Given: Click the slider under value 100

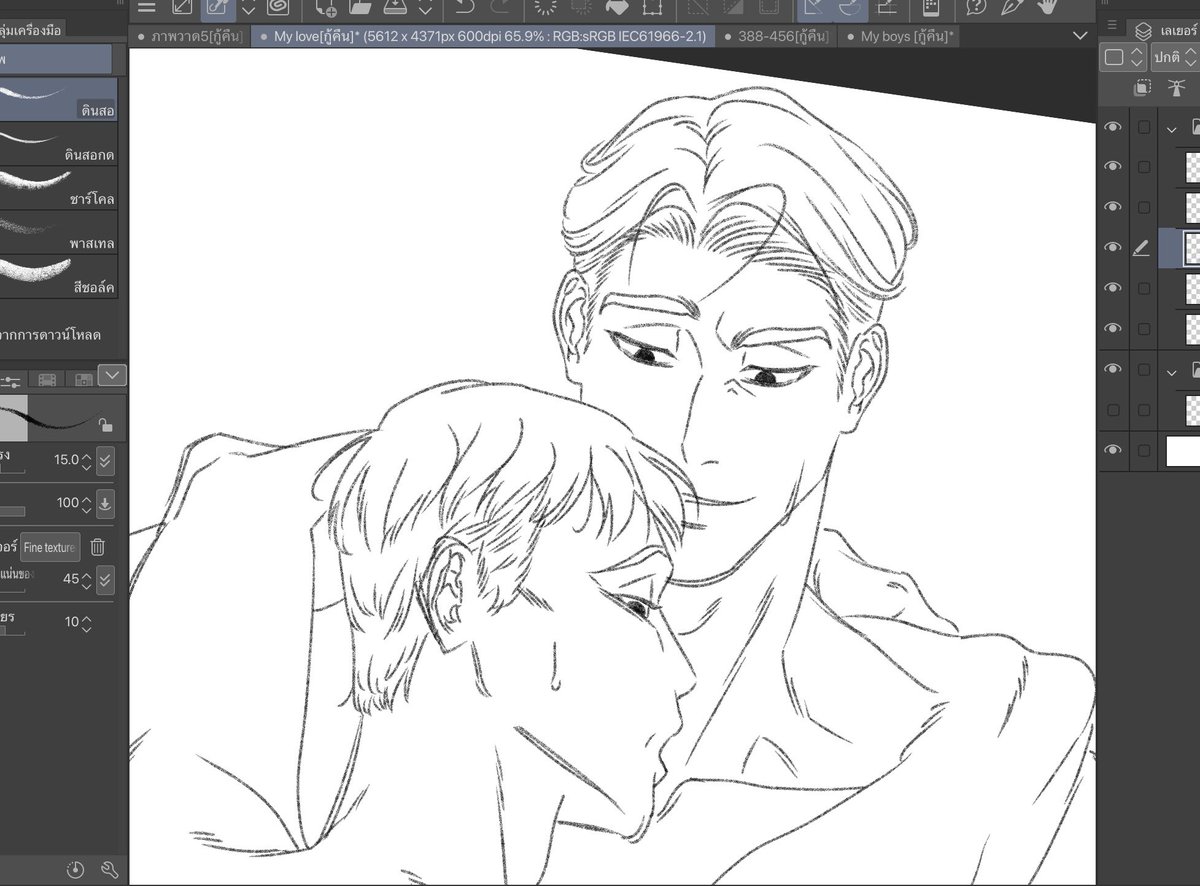Looking at the screenshot, I should click(x=12, y=511).
